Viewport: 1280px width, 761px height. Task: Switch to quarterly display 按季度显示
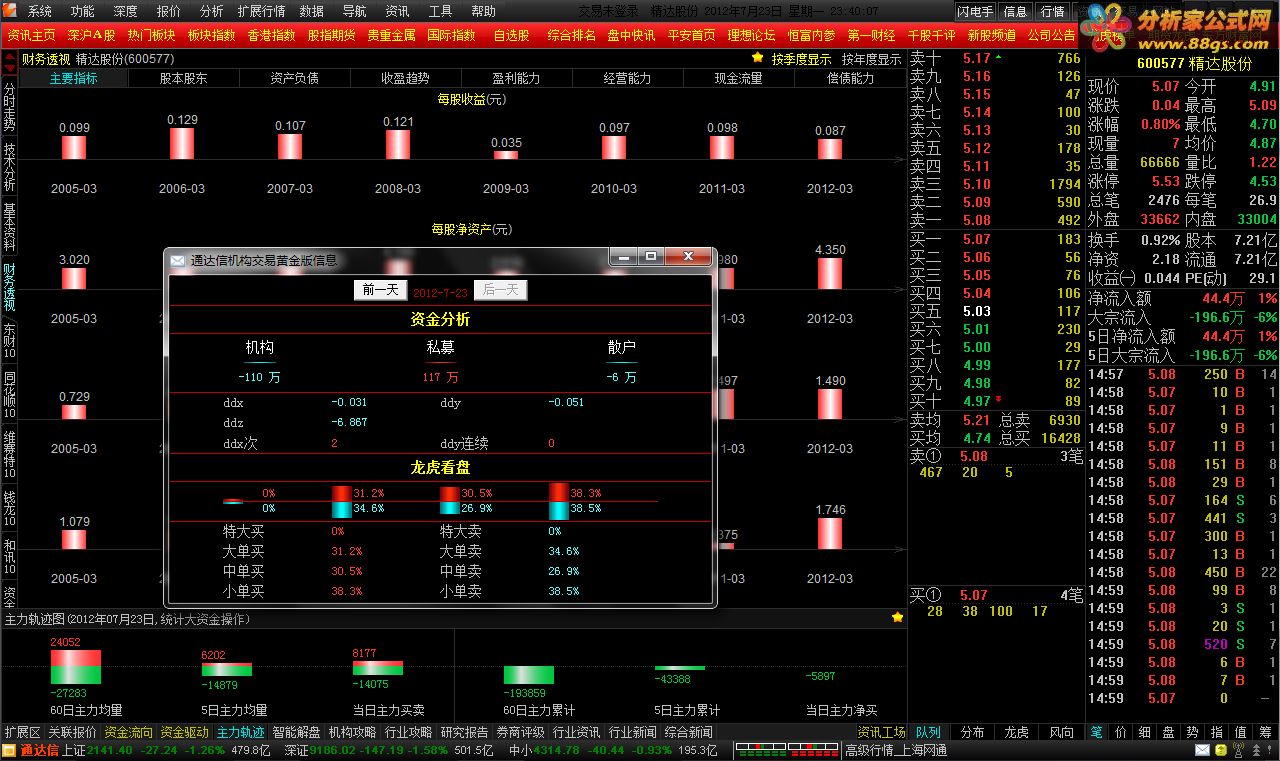[x=801, y=58]
